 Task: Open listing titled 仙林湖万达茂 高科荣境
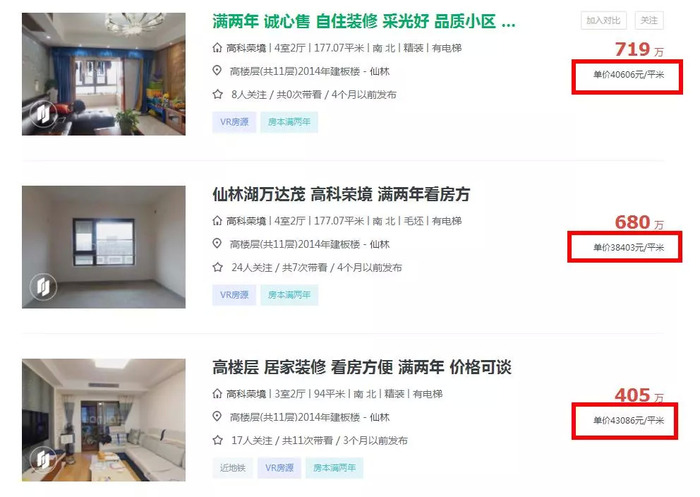(x=341, y=194)
